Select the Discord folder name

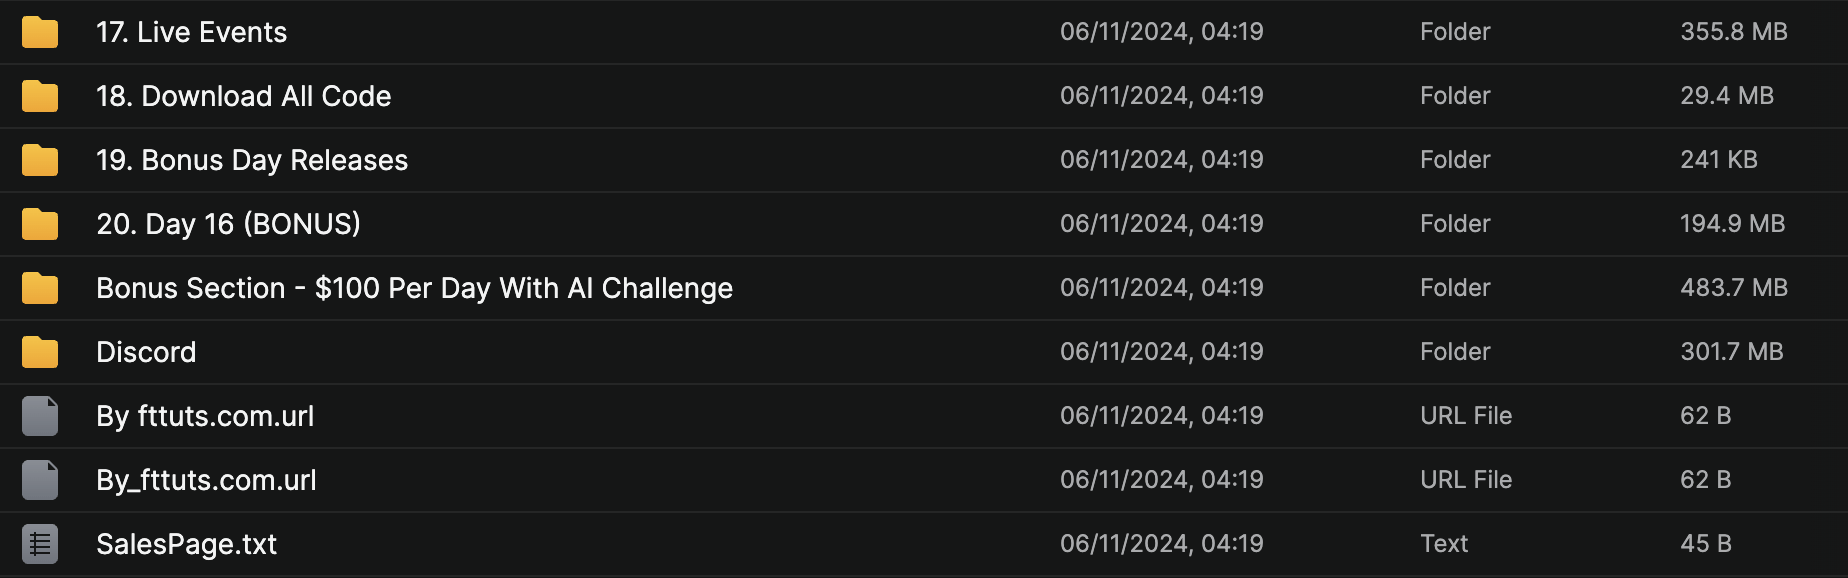point(146,352)
